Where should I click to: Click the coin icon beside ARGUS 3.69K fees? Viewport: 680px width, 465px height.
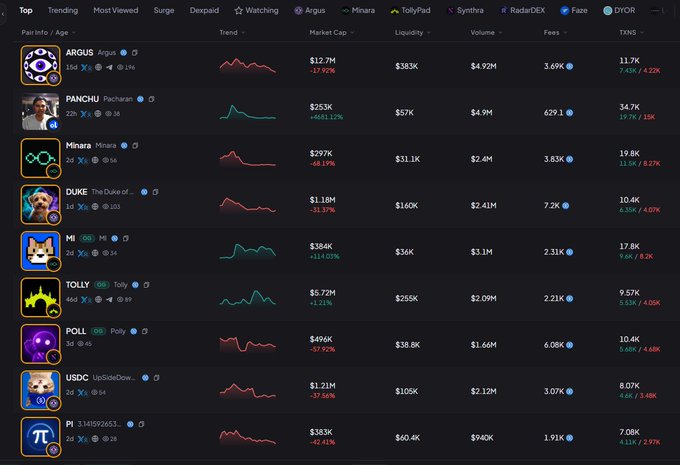click(569, 66)
